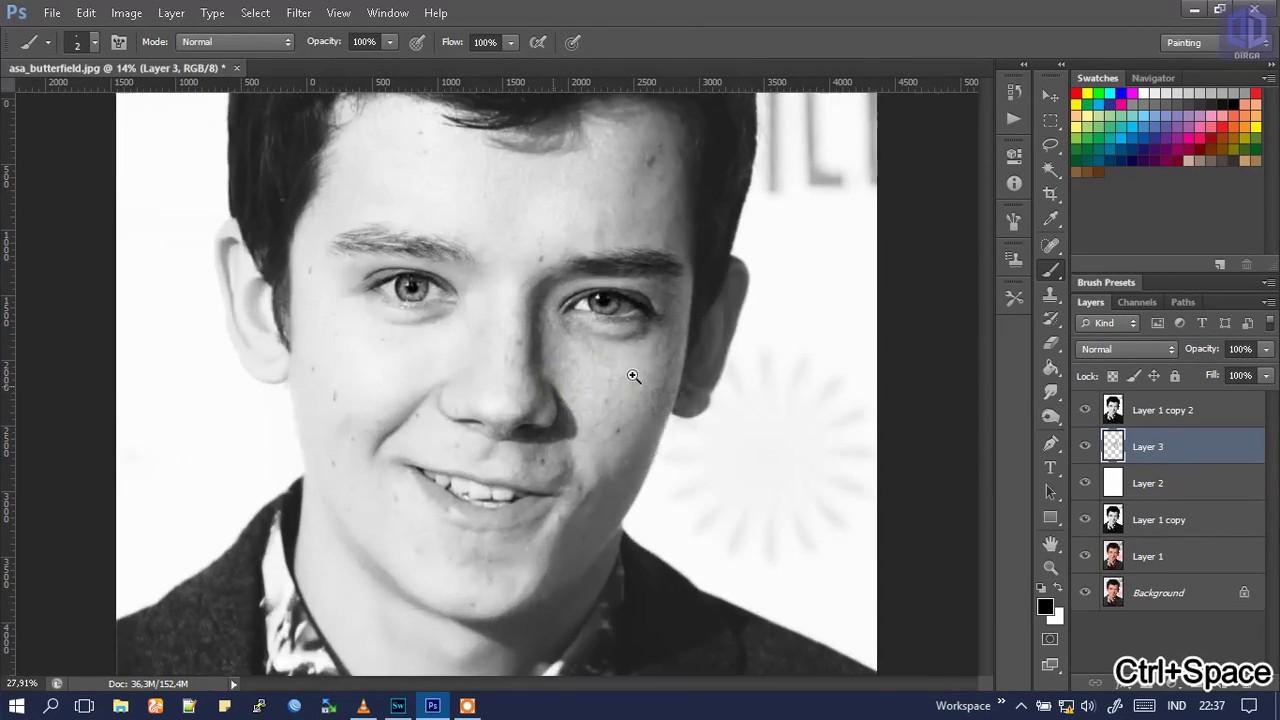
Task: Select the Magic Wand tool
Action: [x=1050, y=170]
